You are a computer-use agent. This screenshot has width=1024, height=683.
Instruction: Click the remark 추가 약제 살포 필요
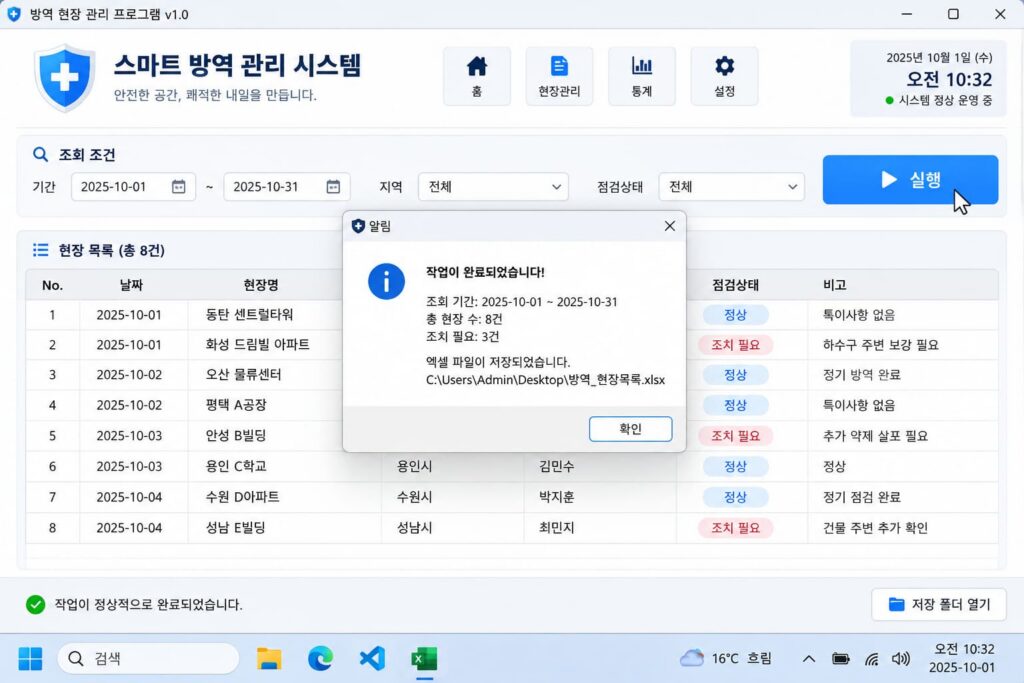coord(875,436)
